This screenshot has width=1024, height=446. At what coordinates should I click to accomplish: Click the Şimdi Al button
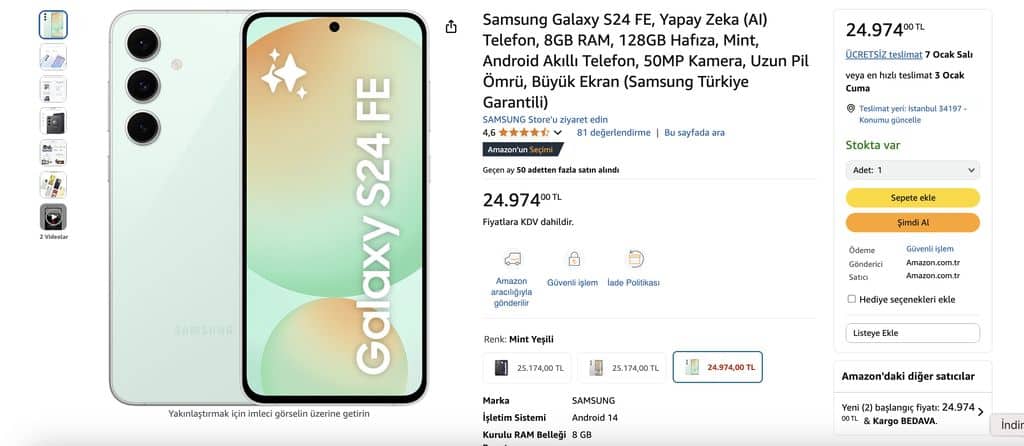(x=912, y=223)
